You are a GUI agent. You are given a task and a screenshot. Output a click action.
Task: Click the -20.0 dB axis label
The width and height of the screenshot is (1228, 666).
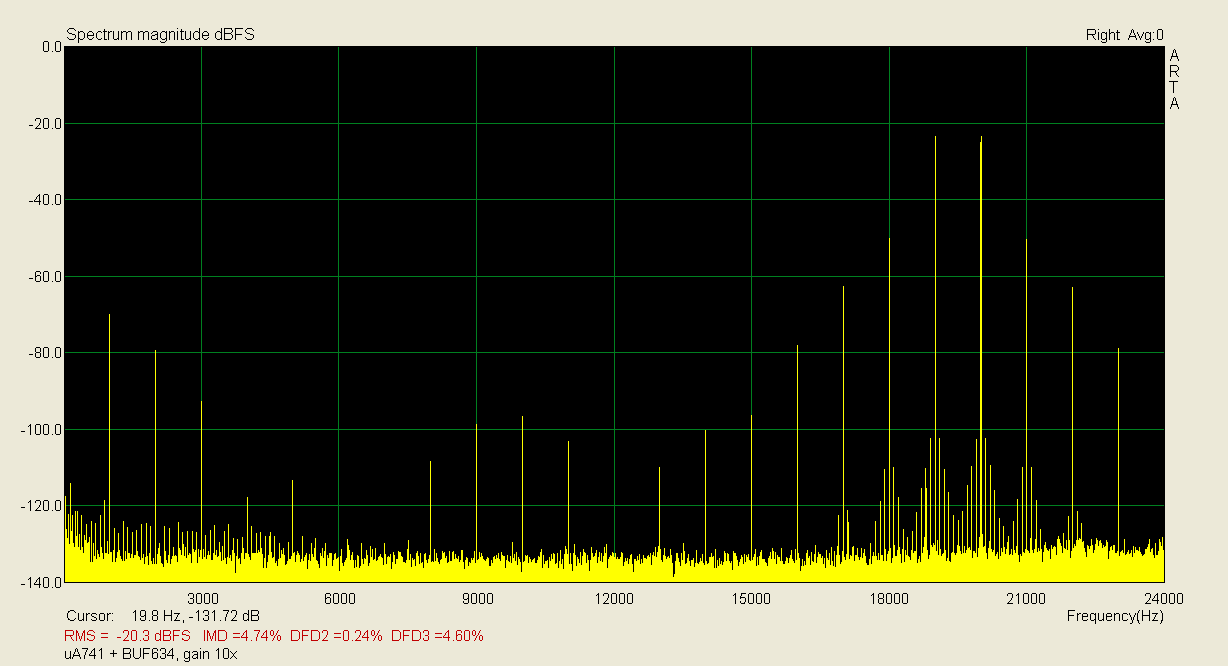[46, 124]
